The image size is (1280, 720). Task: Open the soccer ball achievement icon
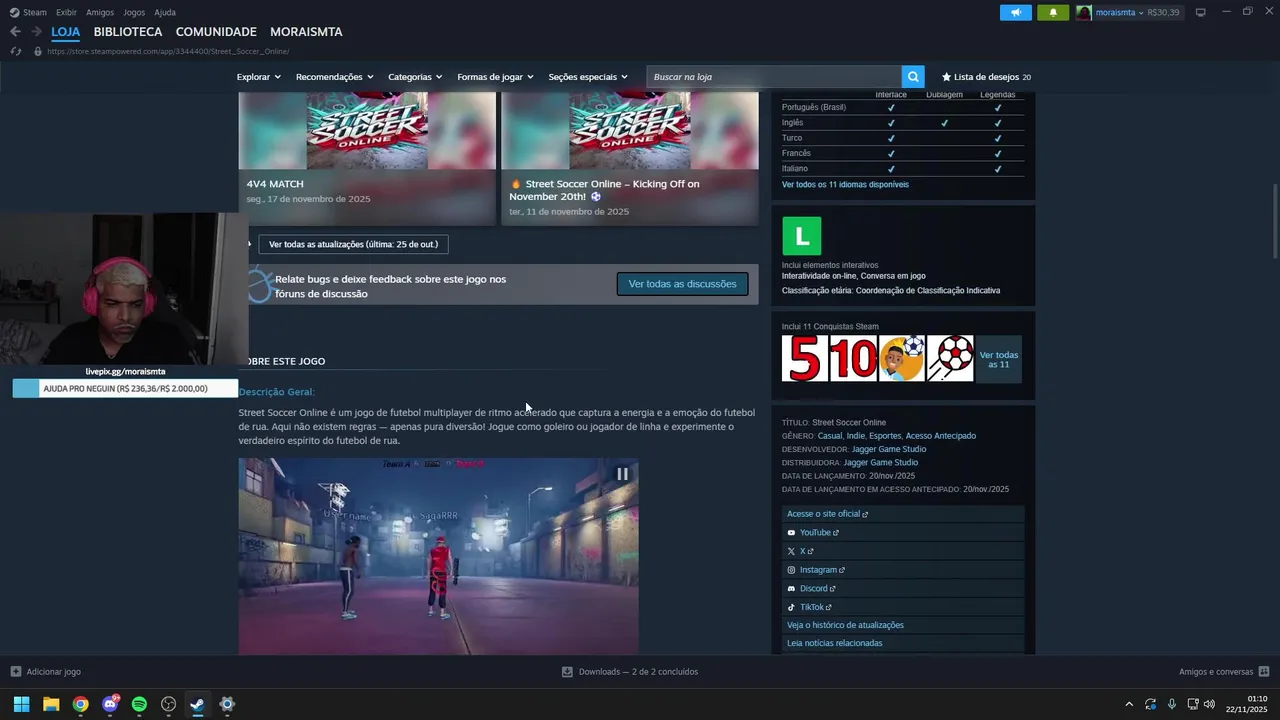pos(950,358)
